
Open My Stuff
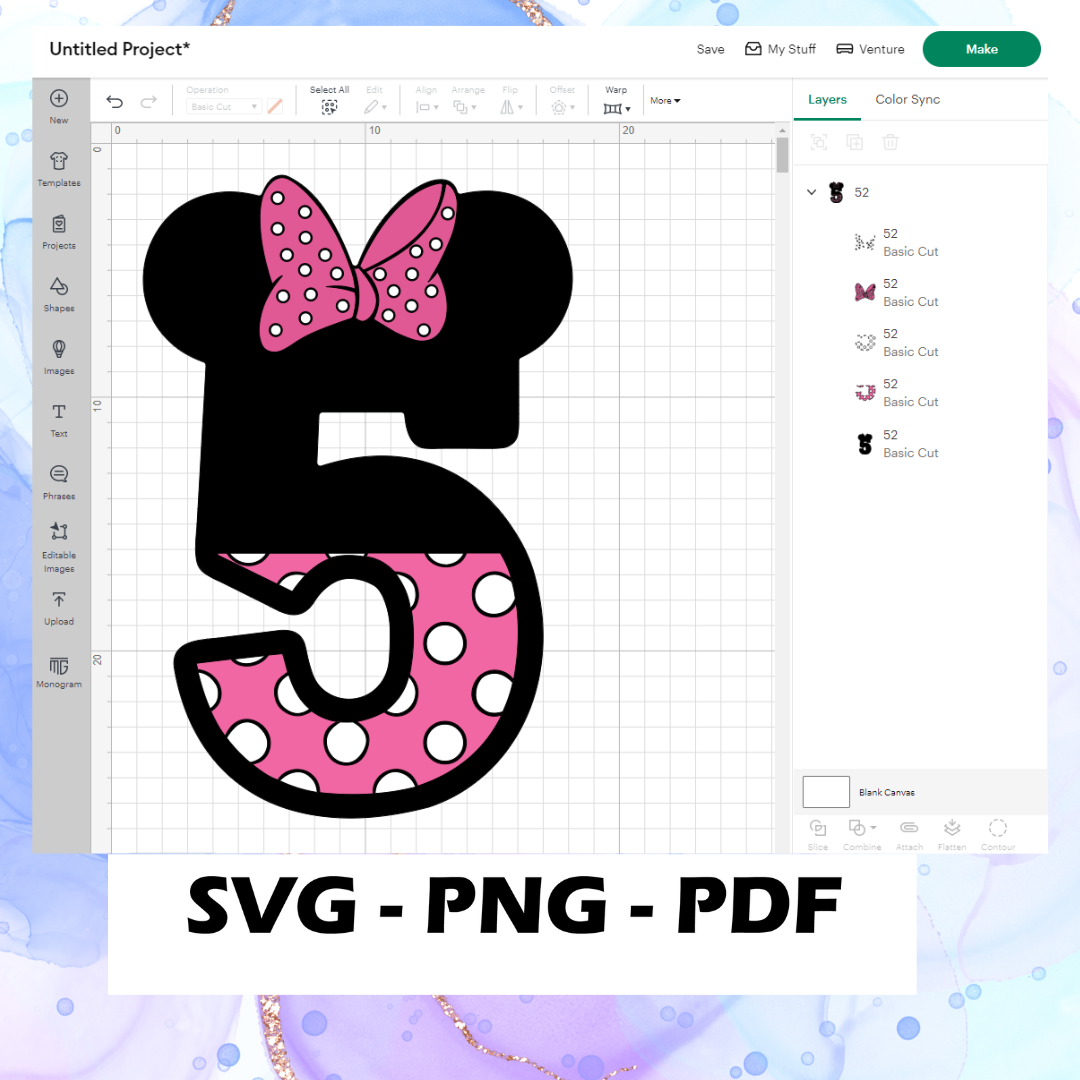pos(780,49)
